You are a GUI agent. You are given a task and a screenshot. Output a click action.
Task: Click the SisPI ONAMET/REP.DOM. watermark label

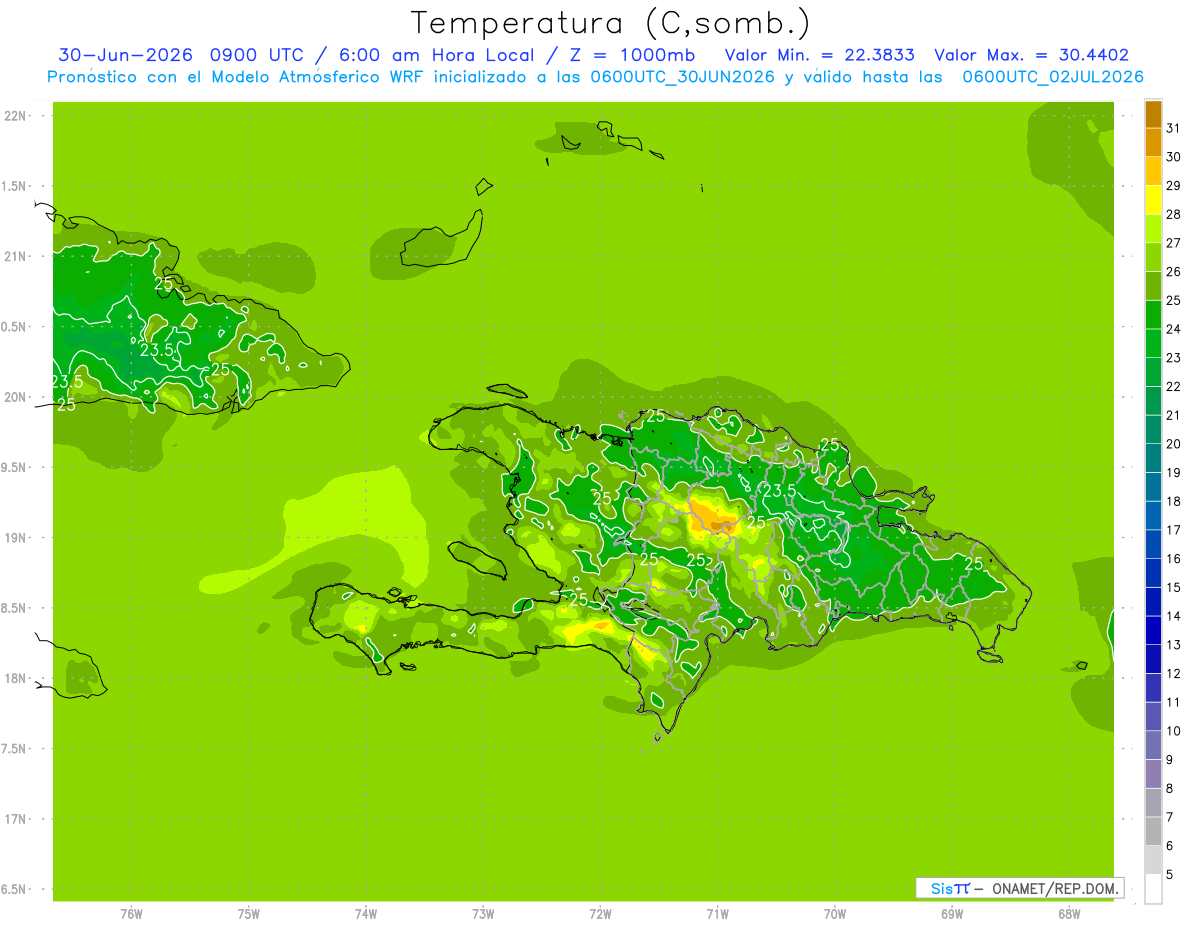coord(1022,888)
